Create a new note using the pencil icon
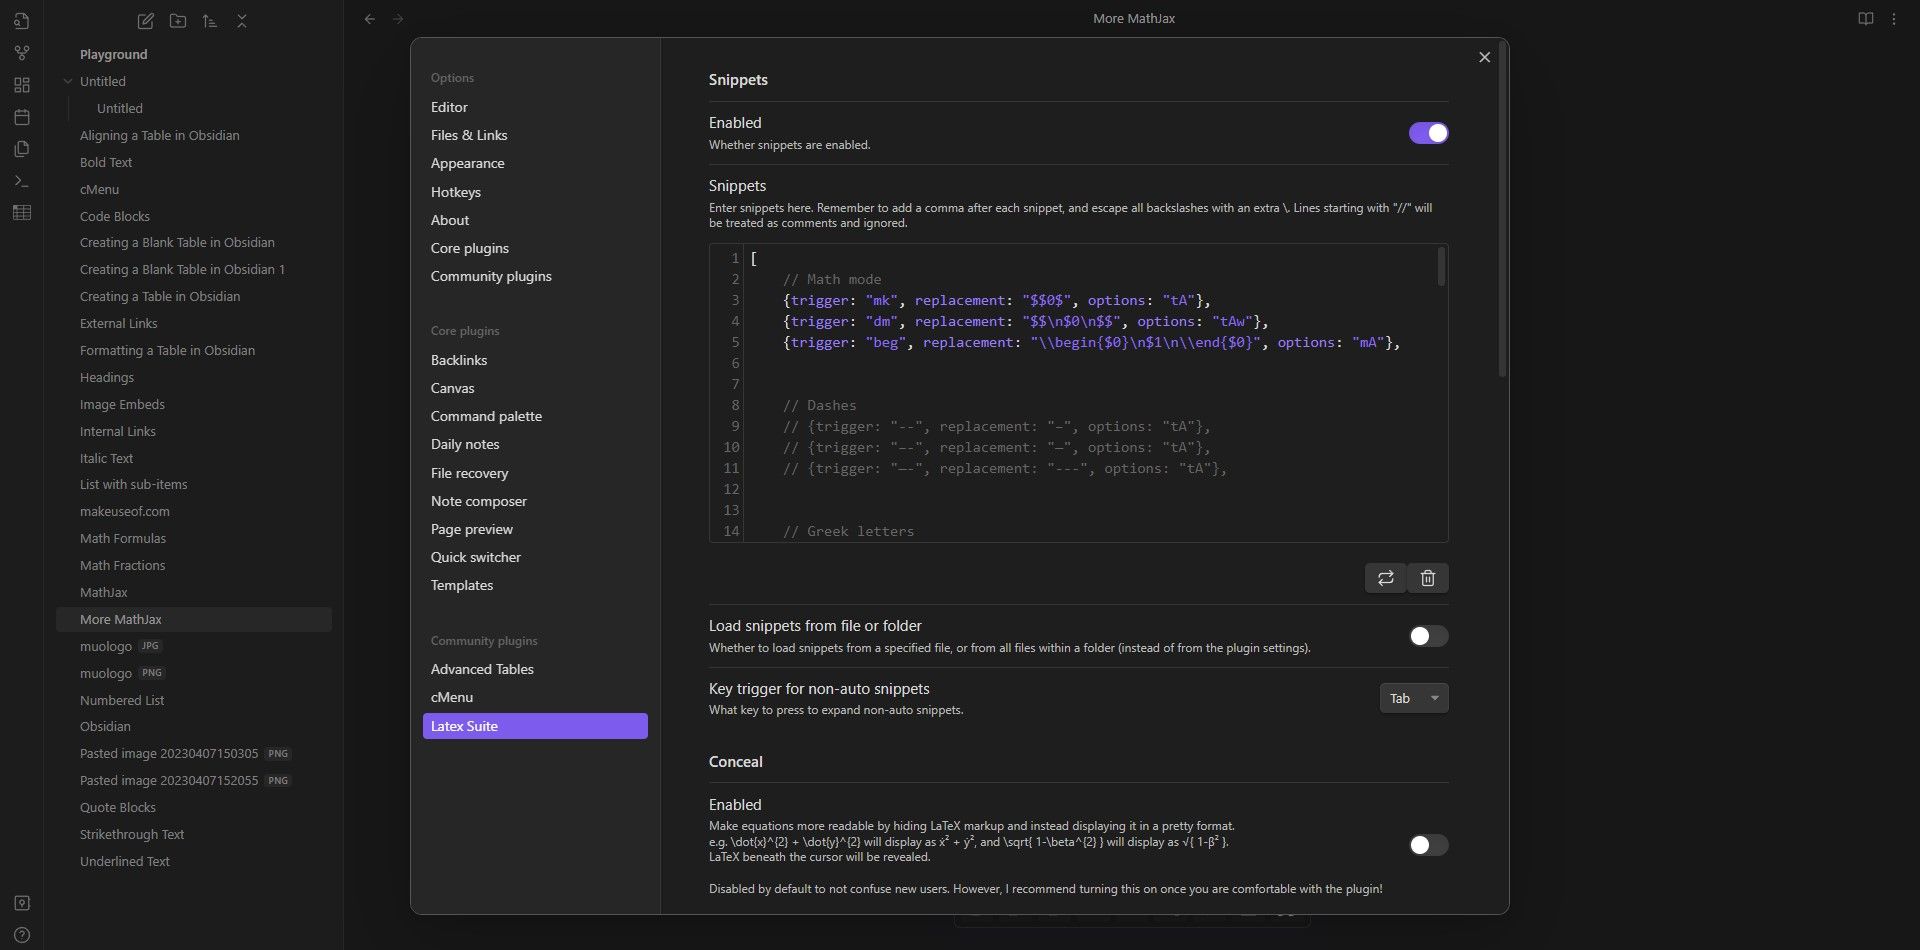This screenshot has height=950, width=1920. coord(146,21)
